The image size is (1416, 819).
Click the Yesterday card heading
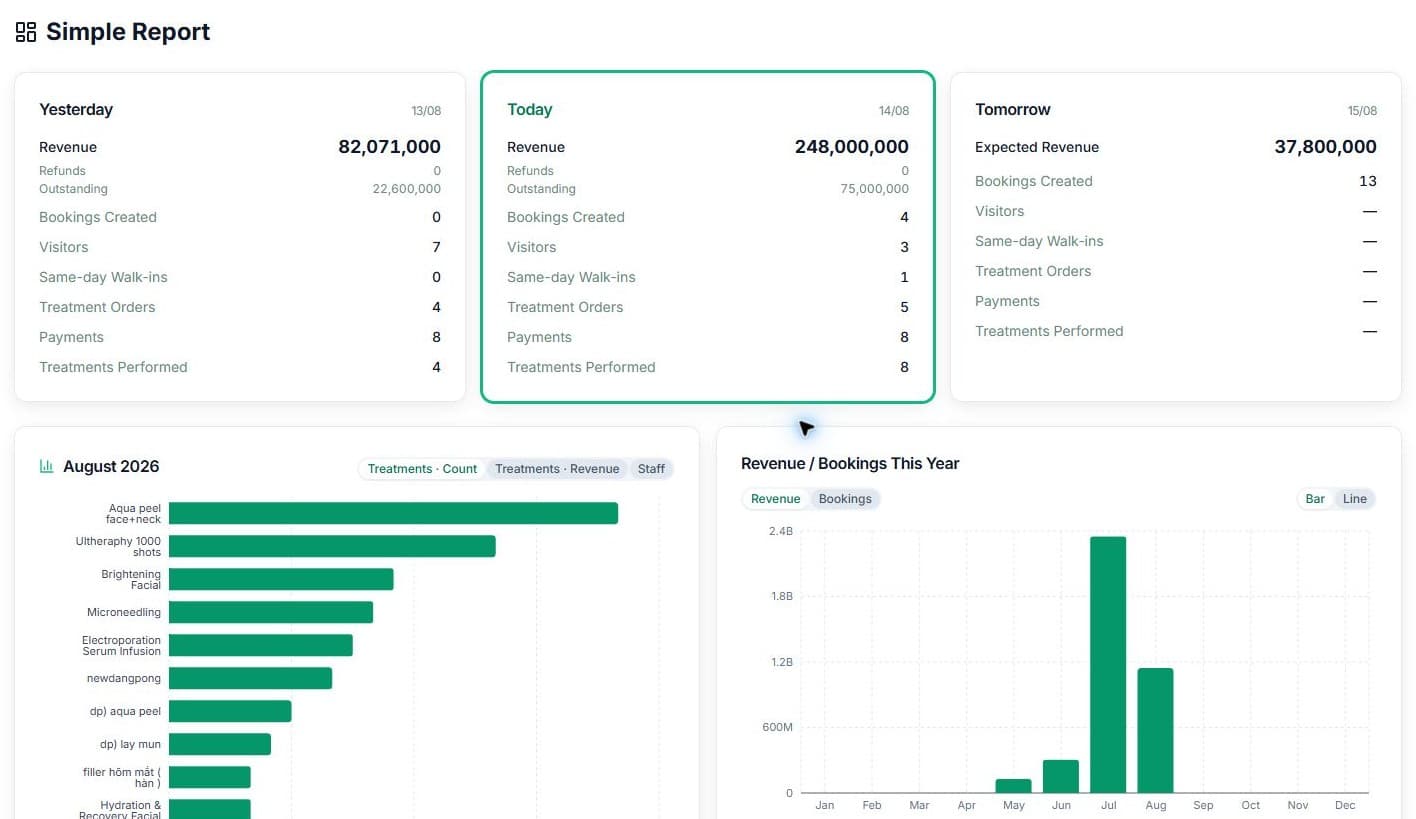click(76, 110)
